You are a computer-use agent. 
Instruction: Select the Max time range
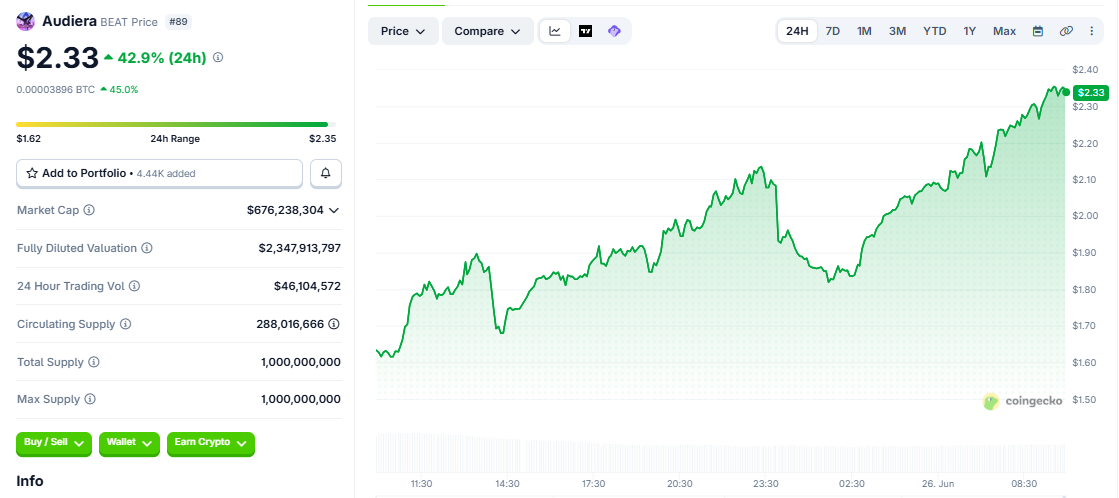1004,31
